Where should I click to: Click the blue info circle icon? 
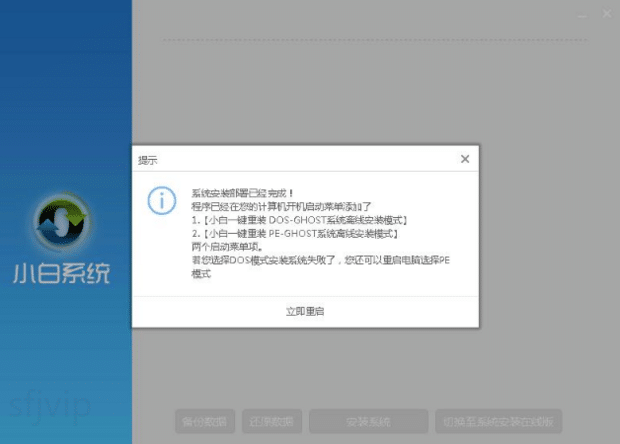click(x=161, y=199)
